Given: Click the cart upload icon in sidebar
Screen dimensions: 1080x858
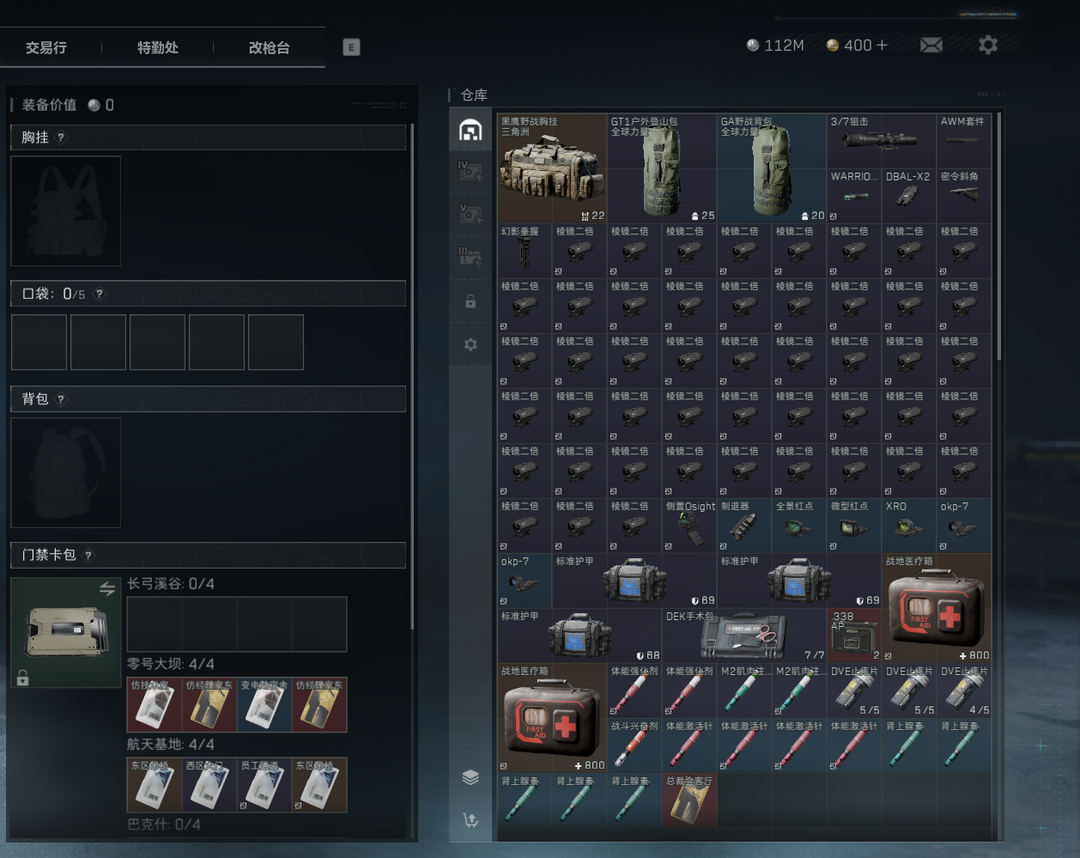Looking at the screenshot, I should click(x=470, y=820).
